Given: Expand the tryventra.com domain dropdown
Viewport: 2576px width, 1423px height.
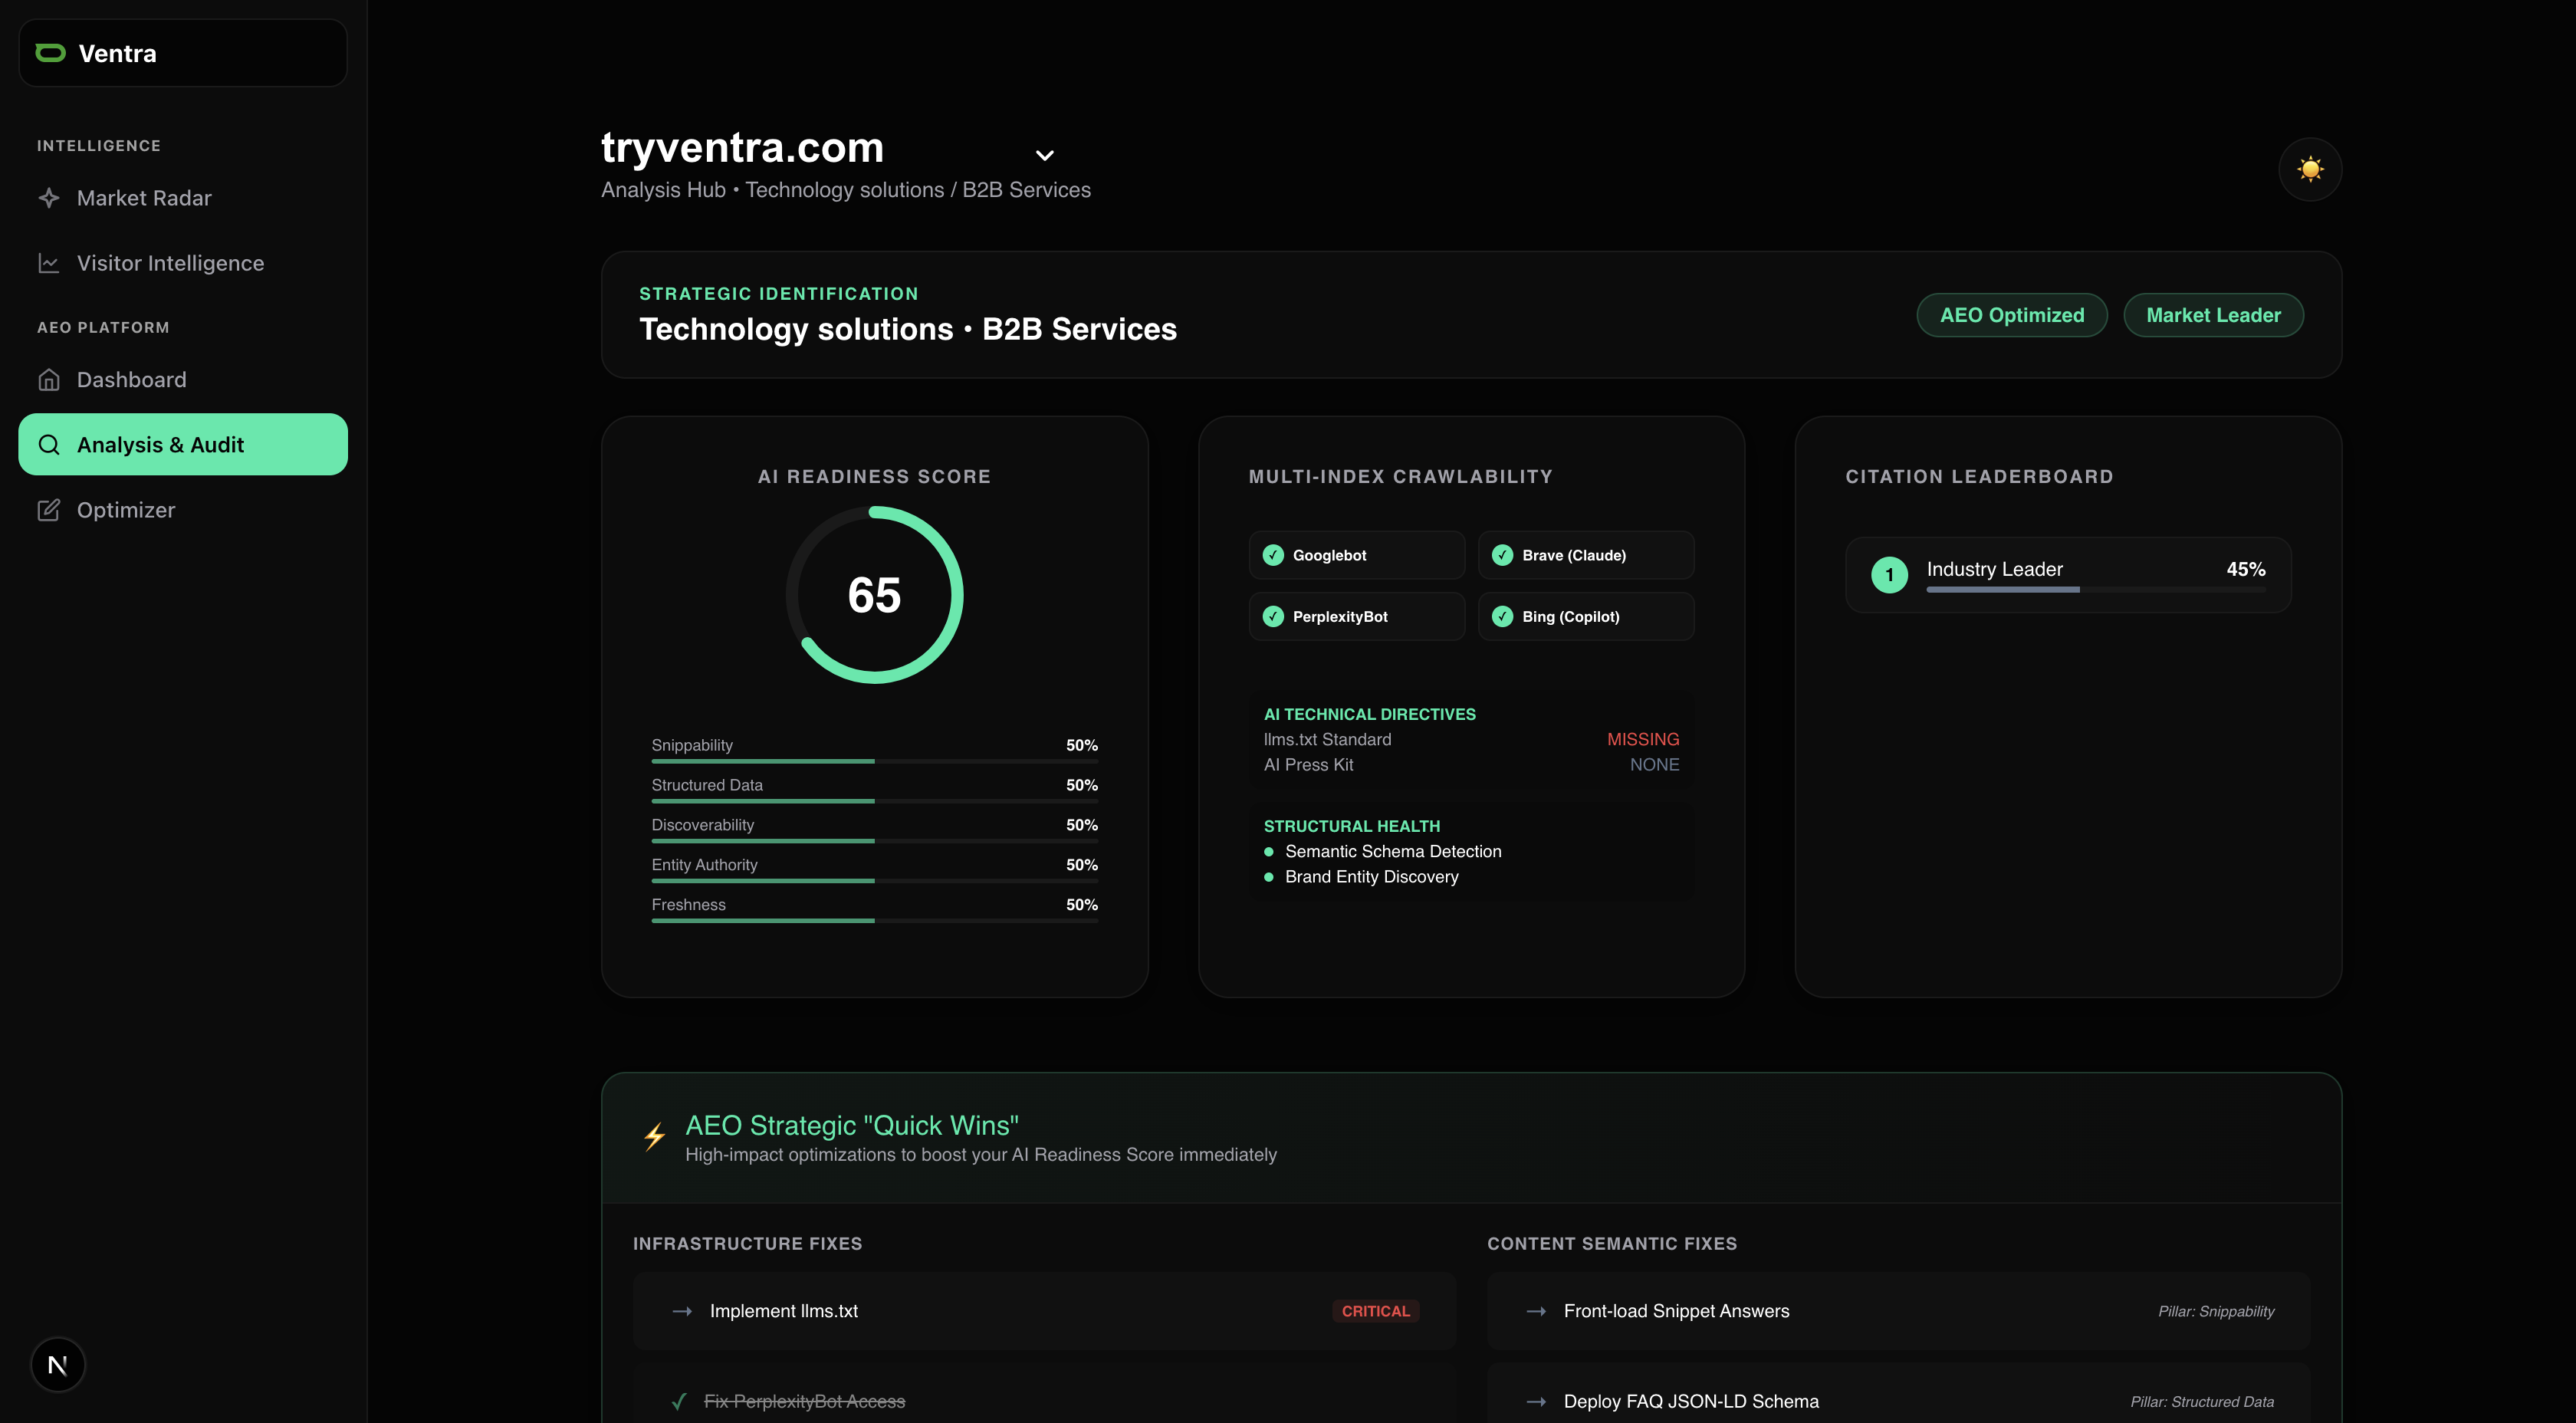Looking at the screenshot, I should point(1044,155).
